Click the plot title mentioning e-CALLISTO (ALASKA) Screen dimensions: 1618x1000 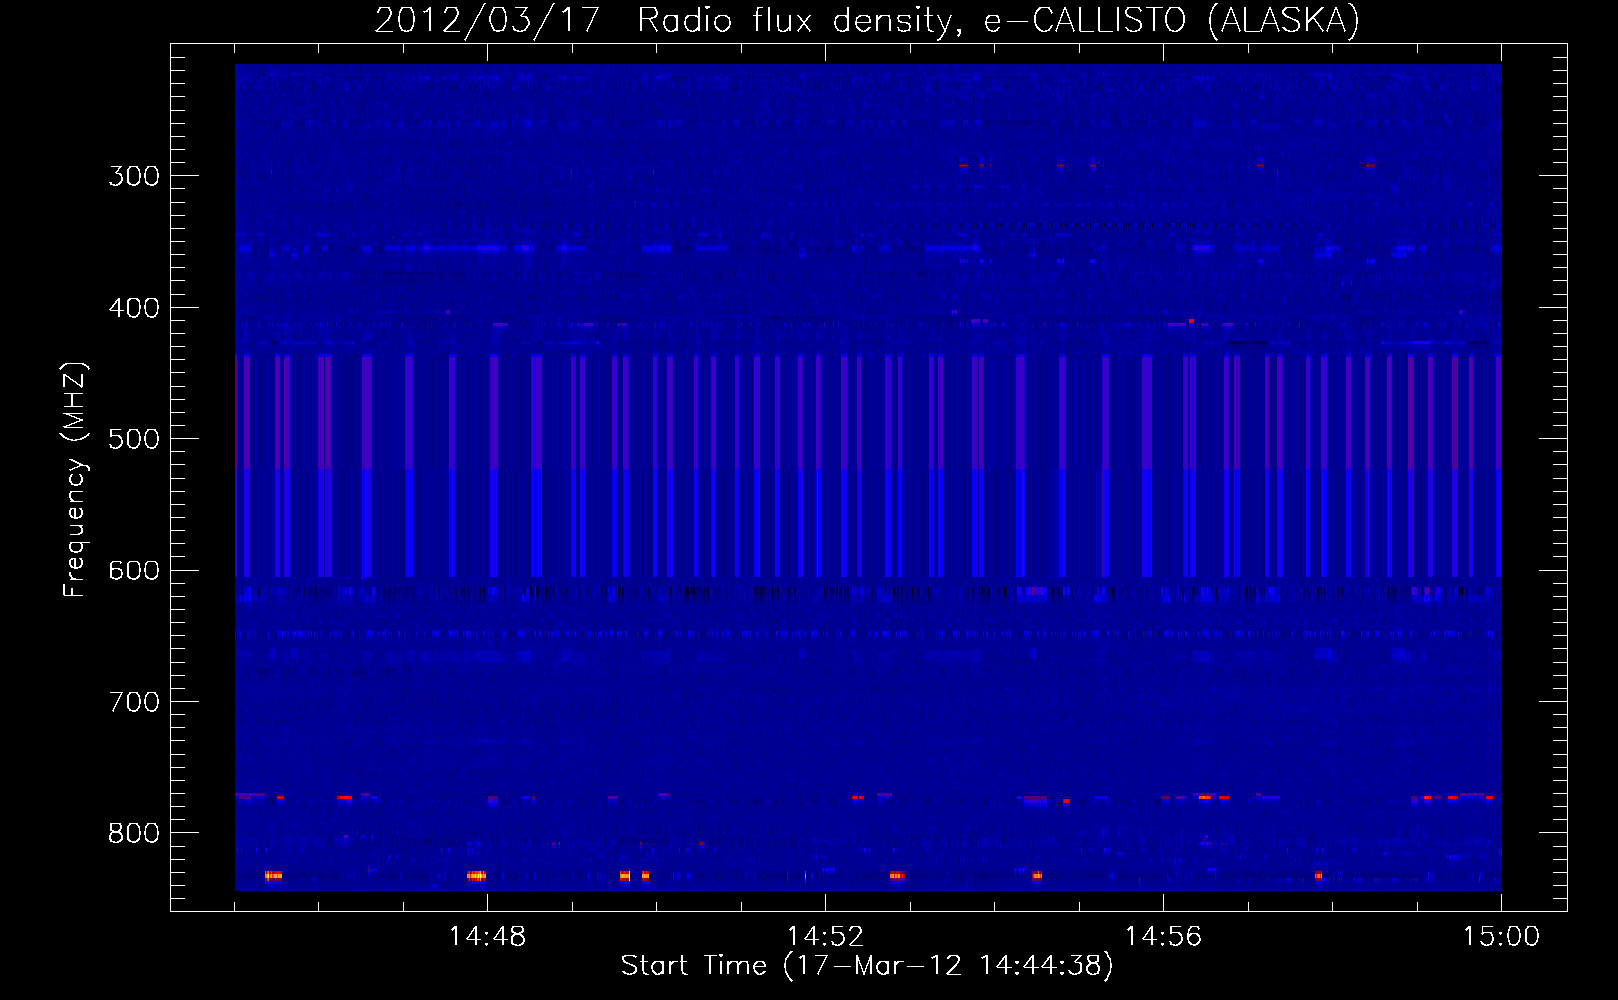tap(867, 20)
